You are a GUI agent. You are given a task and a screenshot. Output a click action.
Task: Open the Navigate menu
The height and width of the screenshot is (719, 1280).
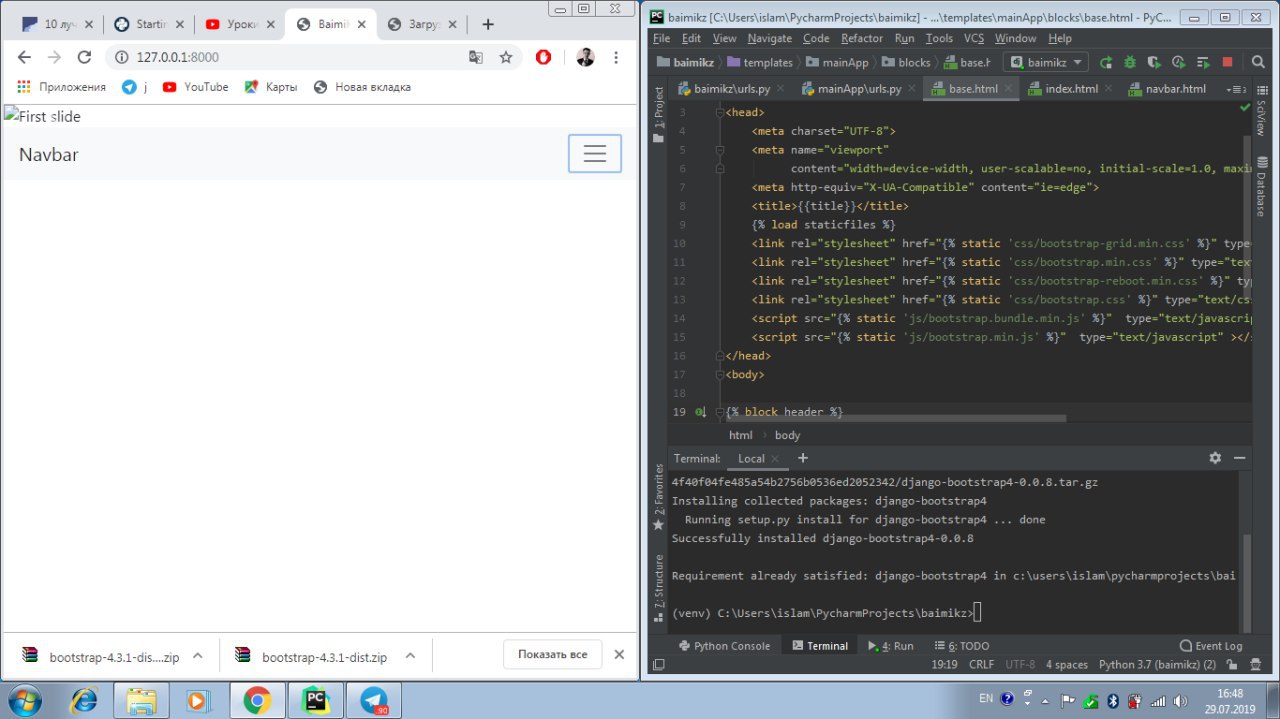coord(769,38)
